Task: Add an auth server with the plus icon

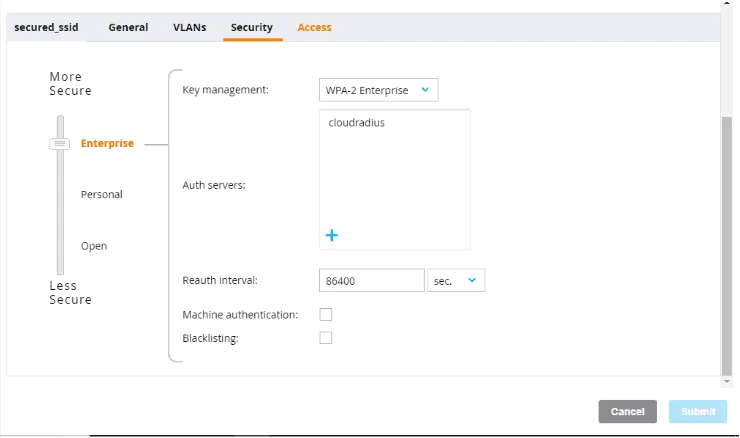Action: pos(332,235)
